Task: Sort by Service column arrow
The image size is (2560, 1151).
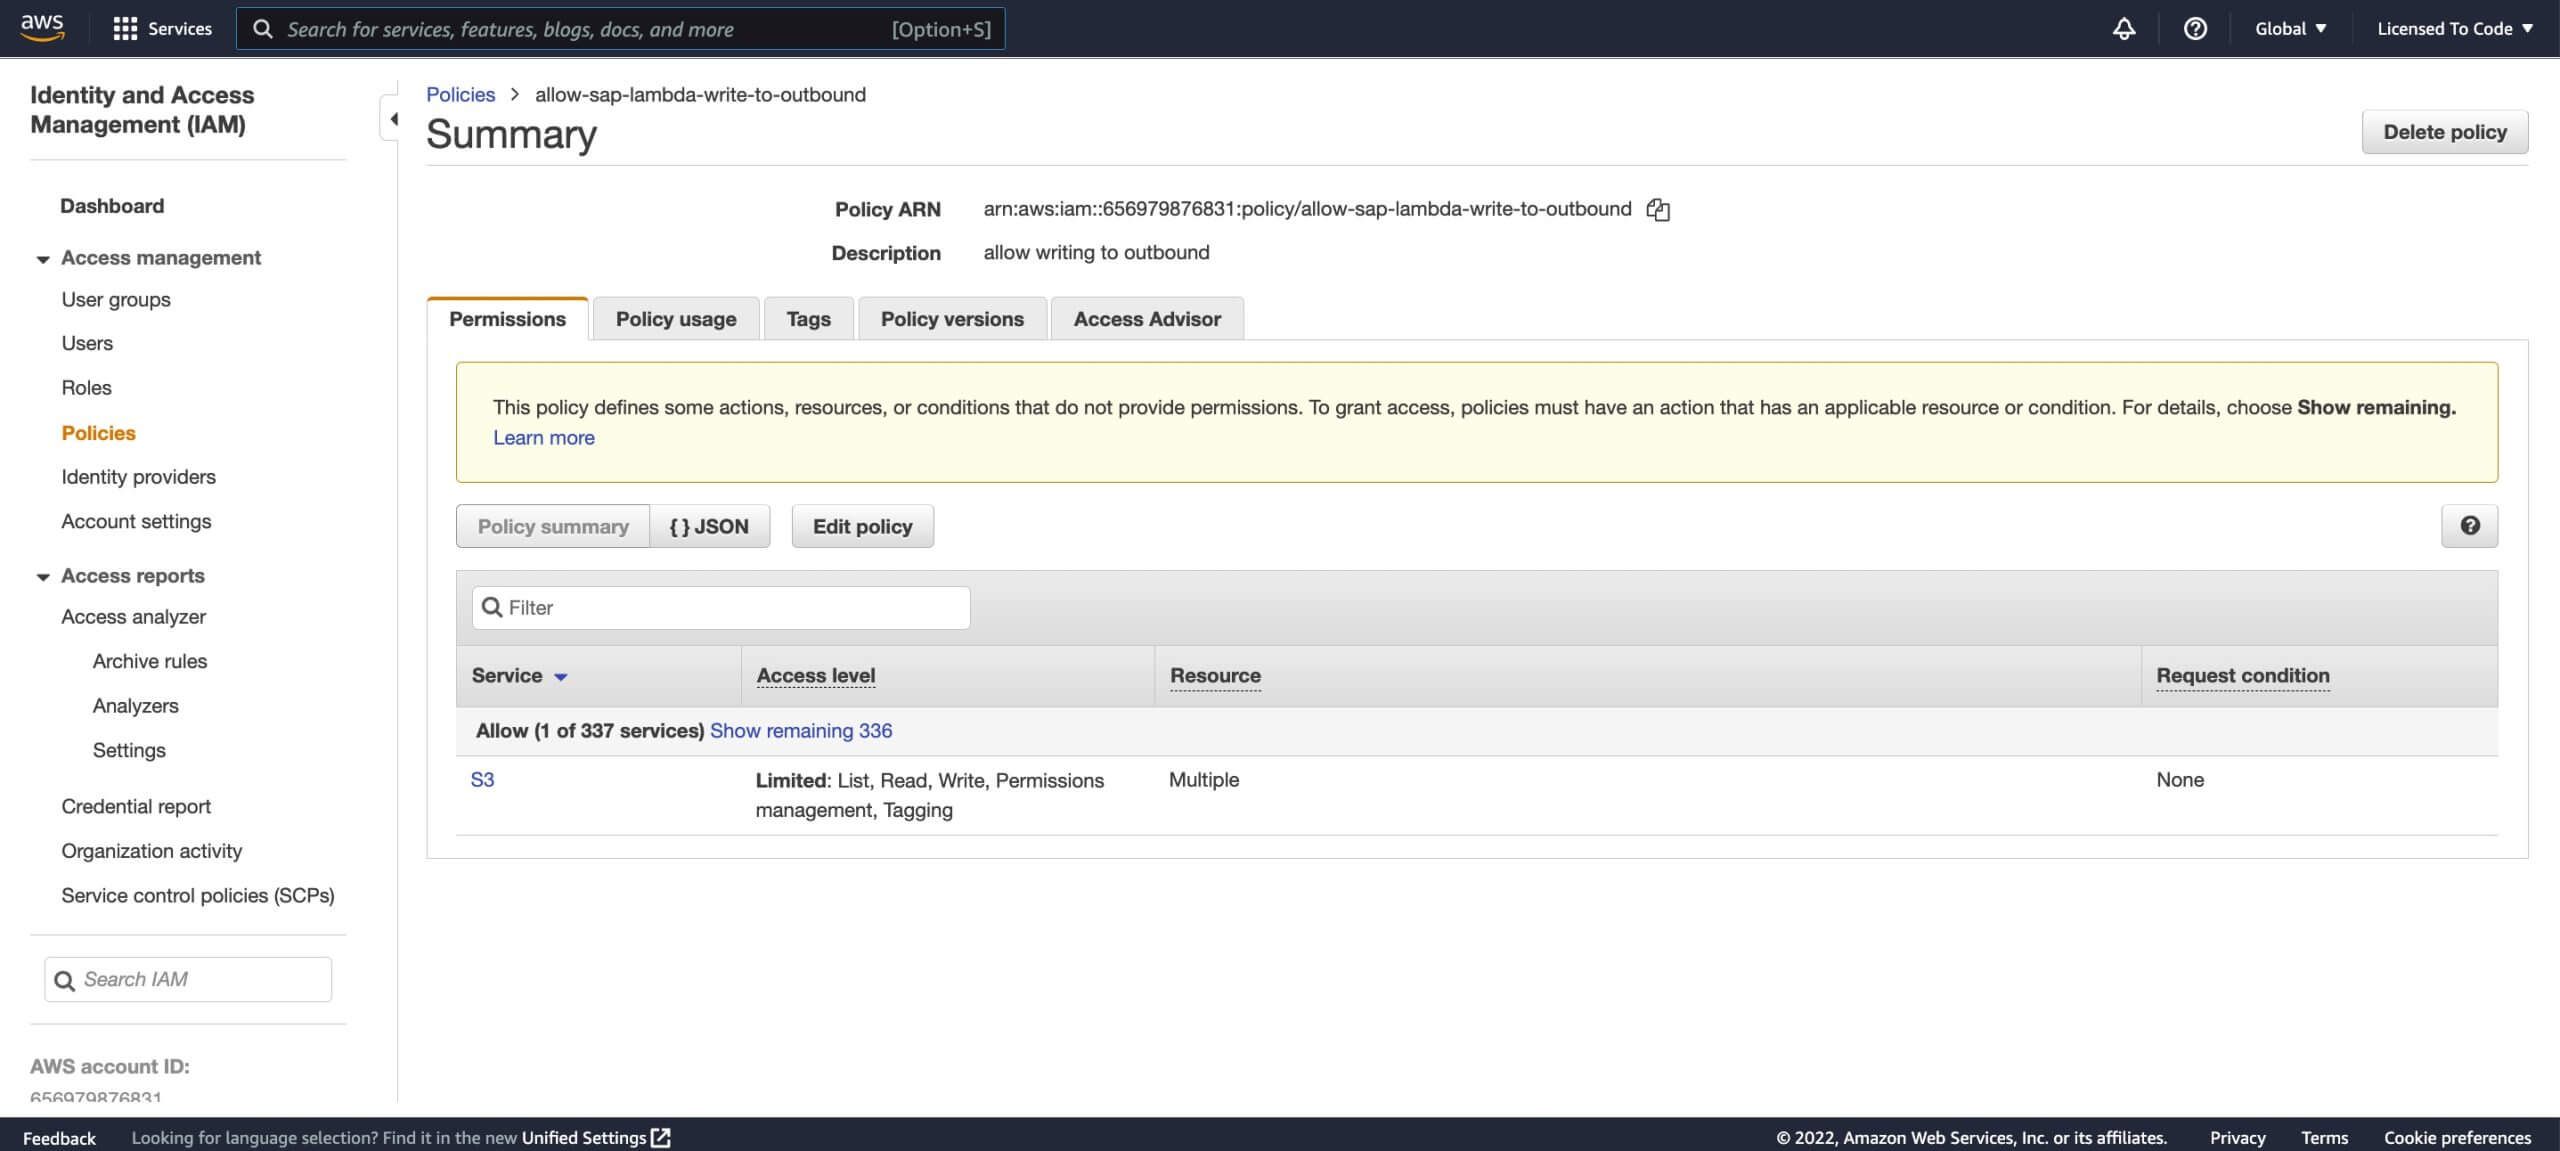Action: [x=561, y=677]
